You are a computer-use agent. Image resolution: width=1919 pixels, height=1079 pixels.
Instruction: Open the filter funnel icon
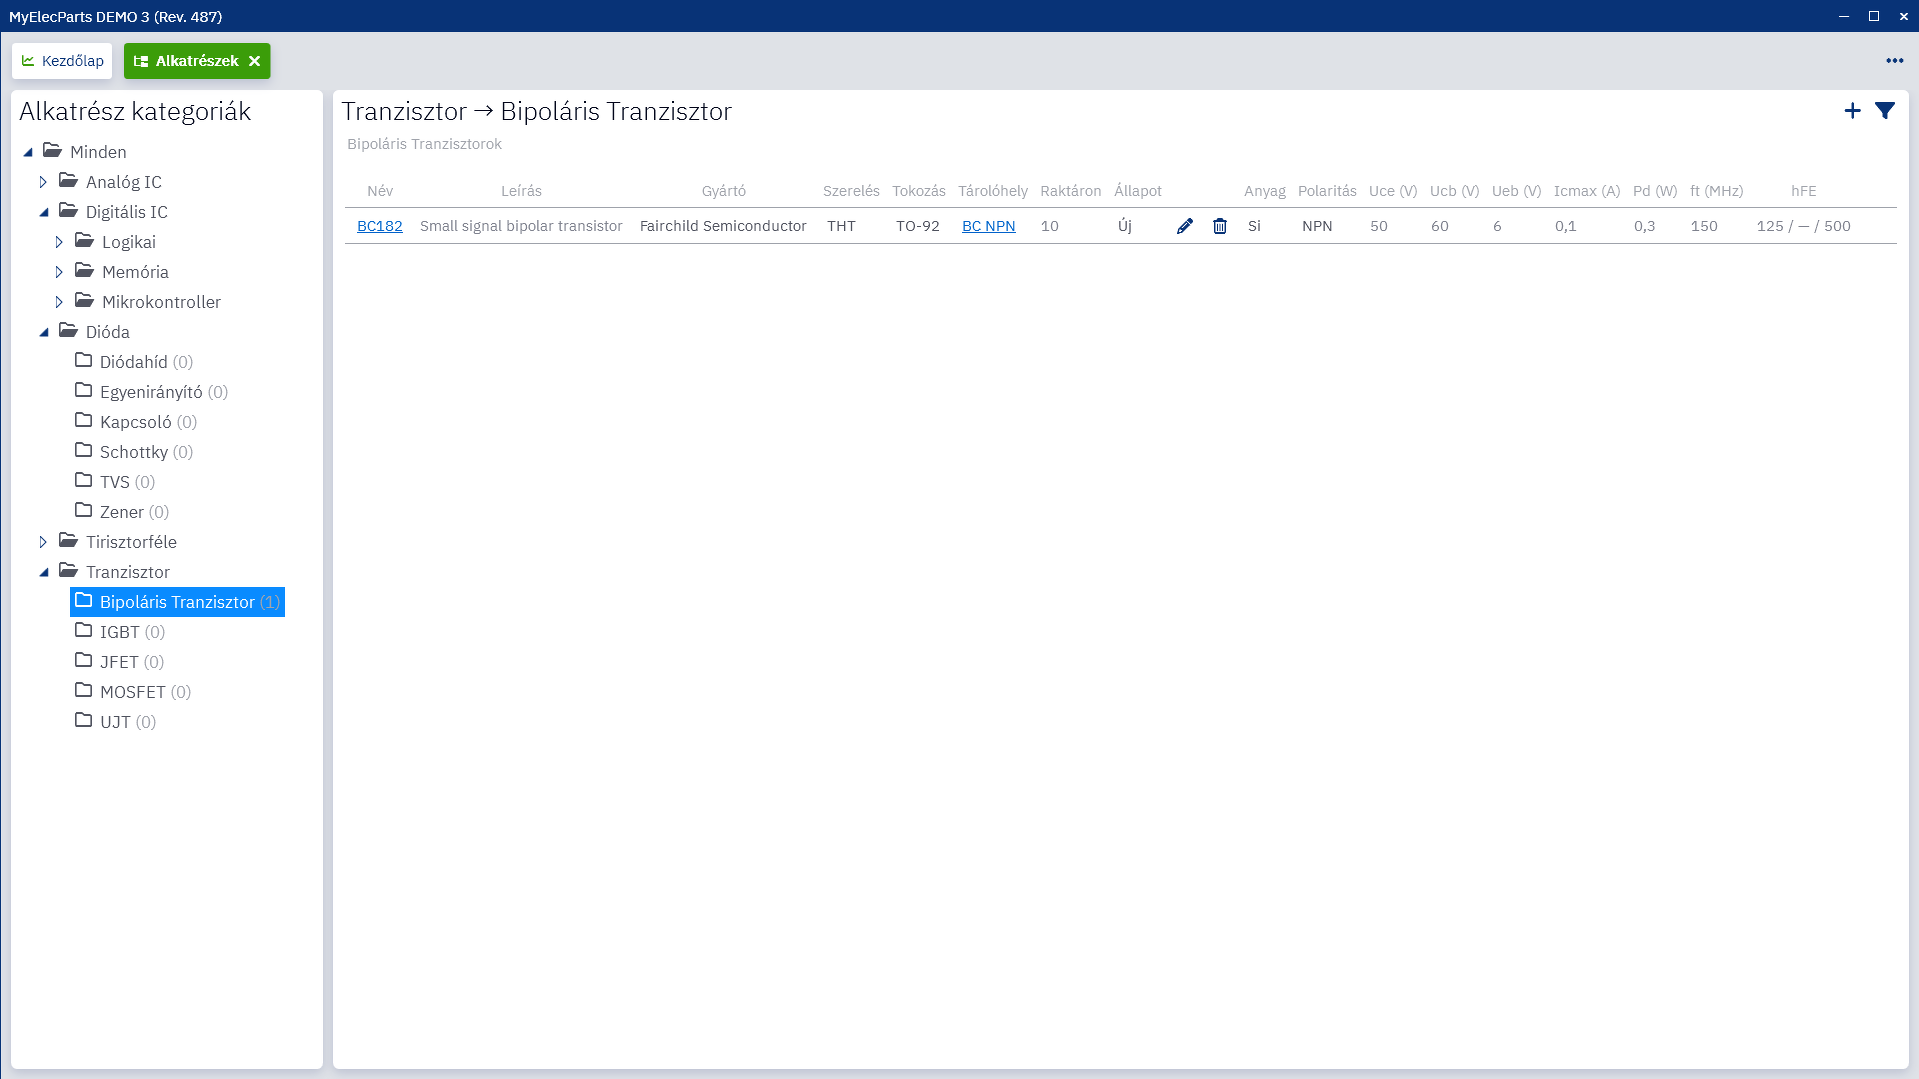coord(1885,111)
